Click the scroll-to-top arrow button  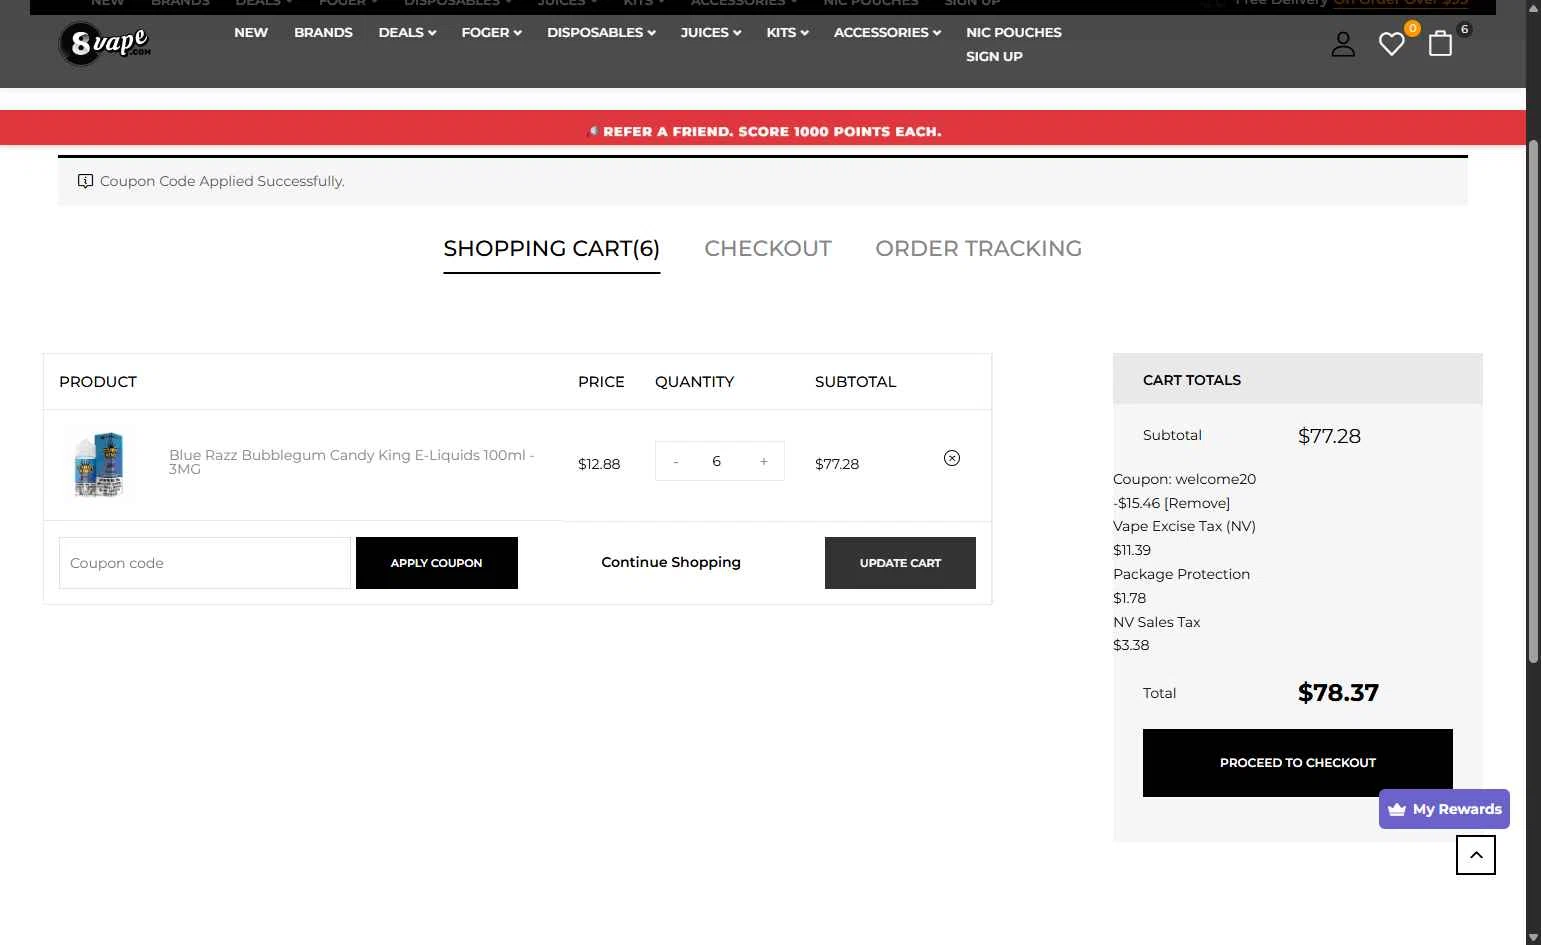point(1476,855)
